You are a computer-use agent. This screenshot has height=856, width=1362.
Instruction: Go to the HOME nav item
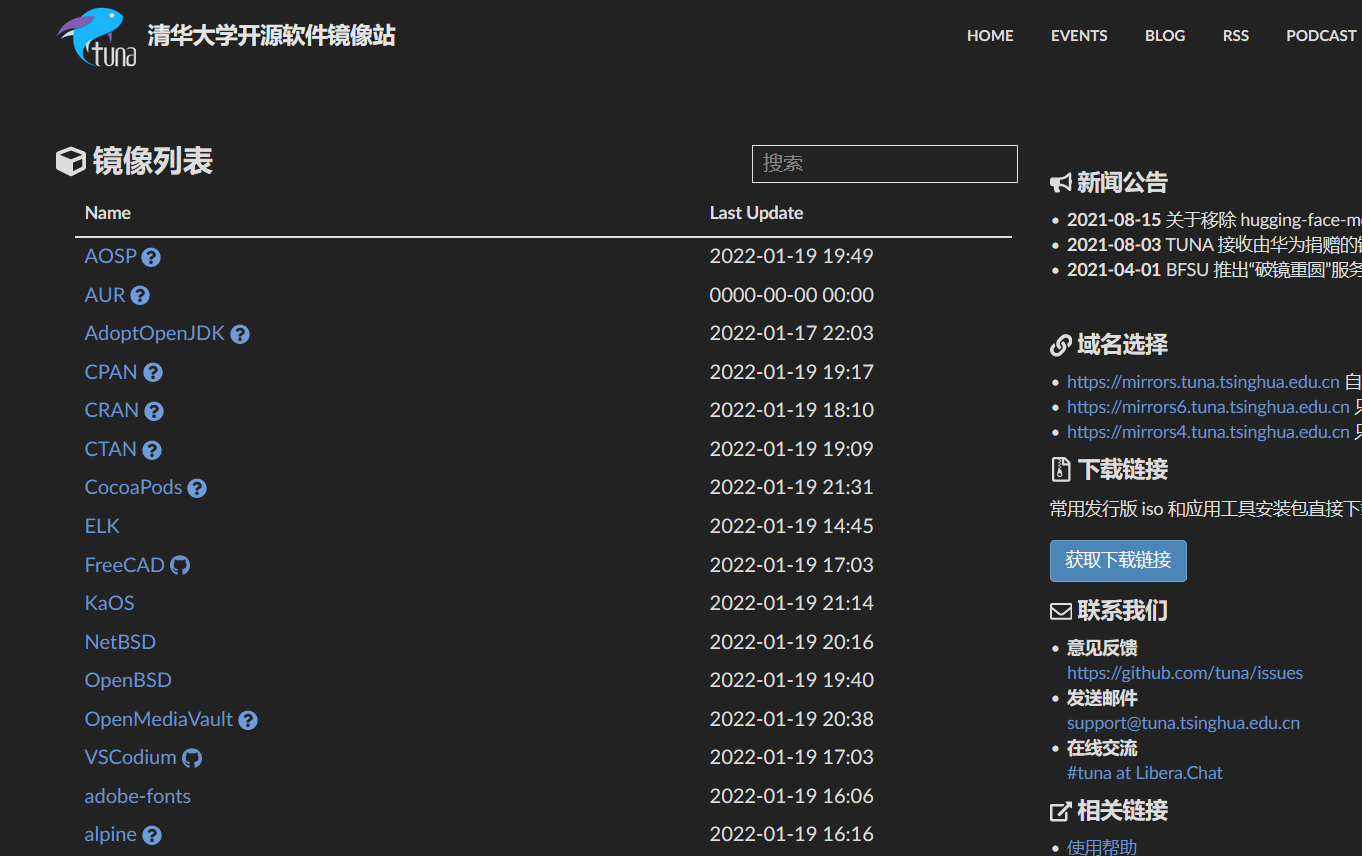click(990, 36)
